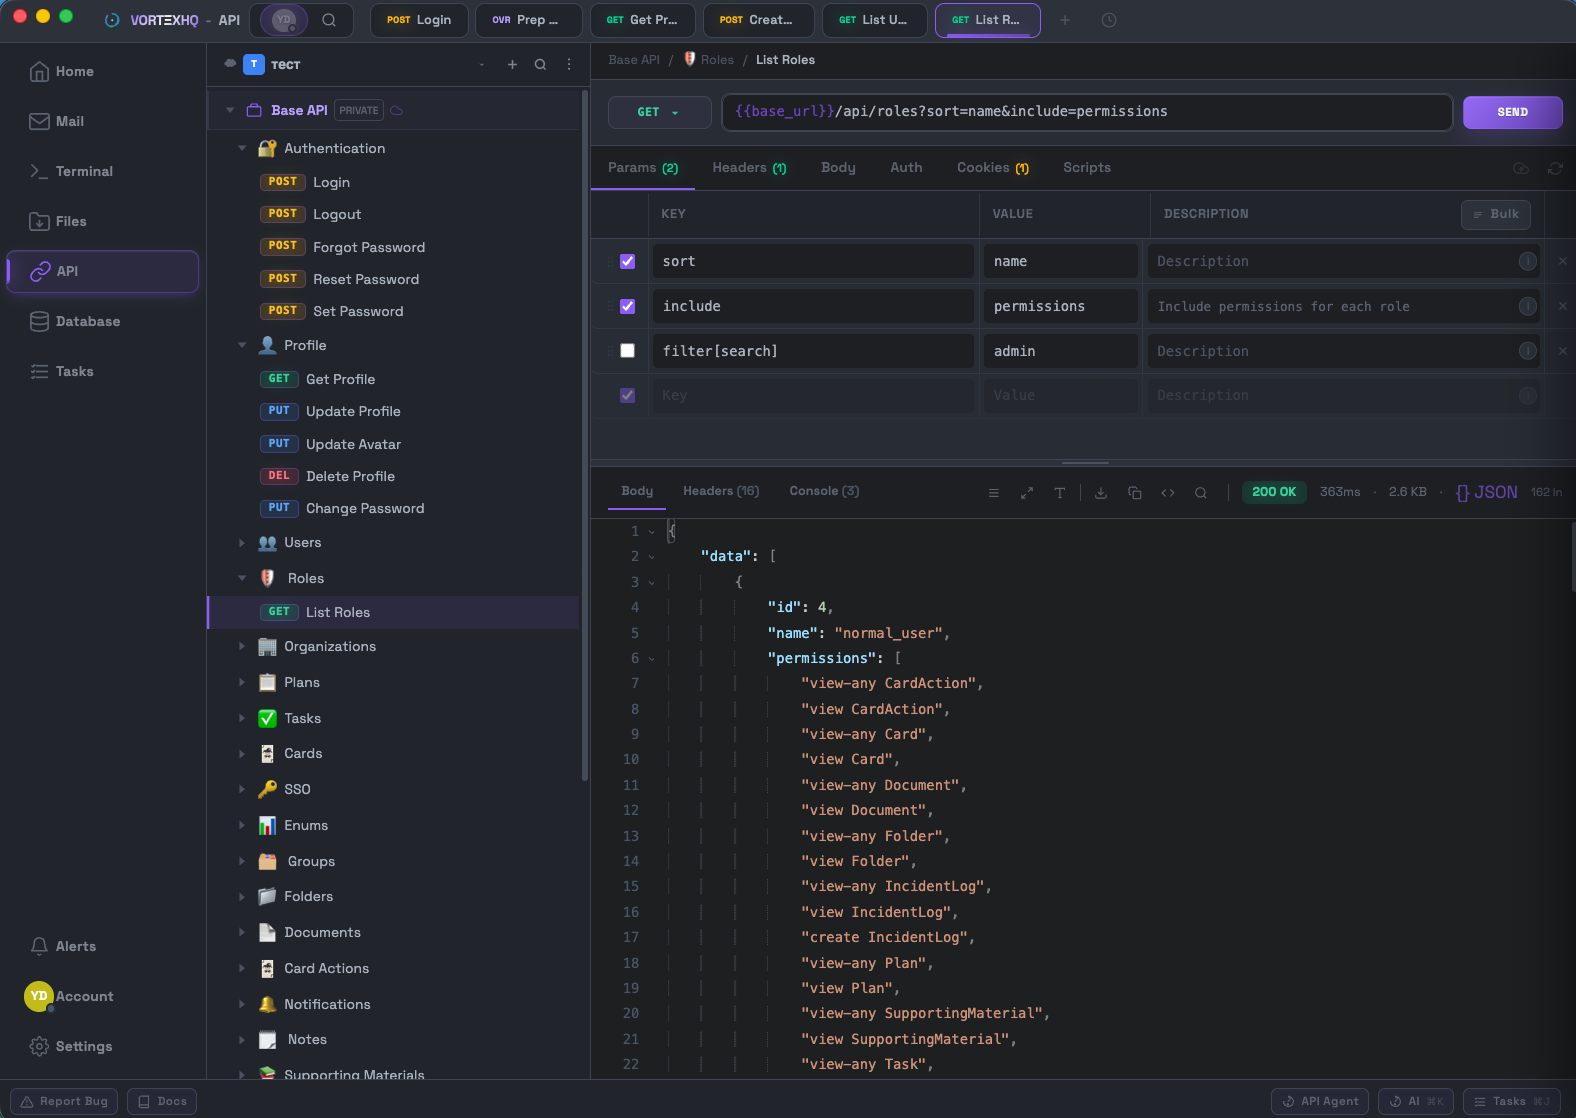The image size is (1576, 1118).
Task: Open Bulk edit for parameters
Action: (1495, 214)
